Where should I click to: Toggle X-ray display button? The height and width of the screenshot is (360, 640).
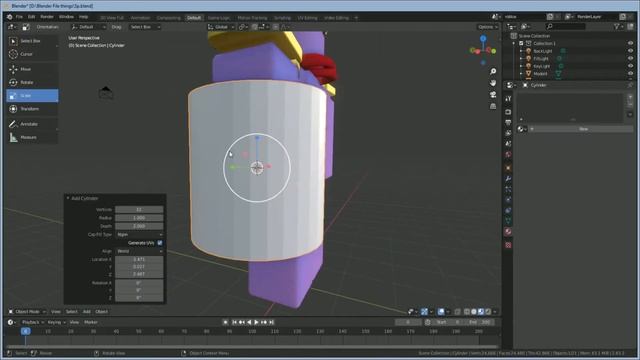(x=458, y=311)
